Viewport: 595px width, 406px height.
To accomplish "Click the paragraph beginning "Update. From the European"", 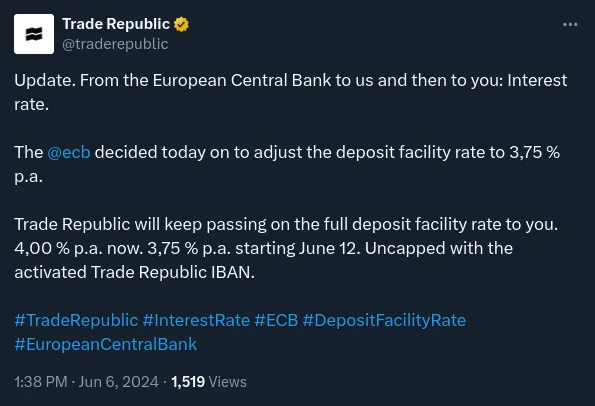I will click(x=291, y=92).
